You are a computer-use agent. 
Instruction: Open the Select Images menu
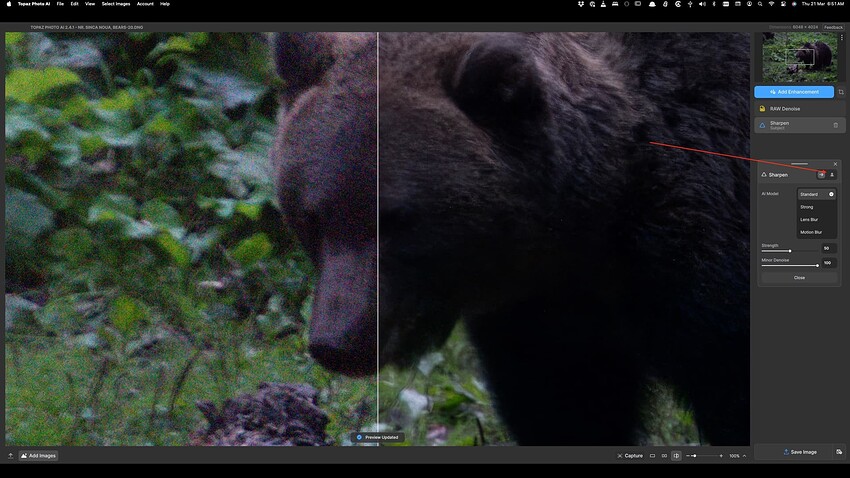(x=116, y=4)
